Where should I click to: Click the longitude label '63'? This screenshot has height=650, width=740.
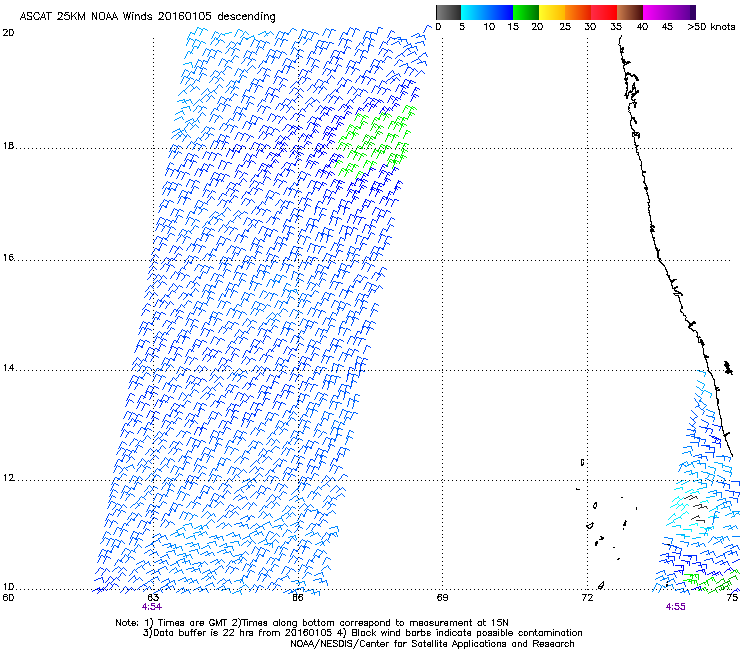pyautogui.click(x=153, y=598)
